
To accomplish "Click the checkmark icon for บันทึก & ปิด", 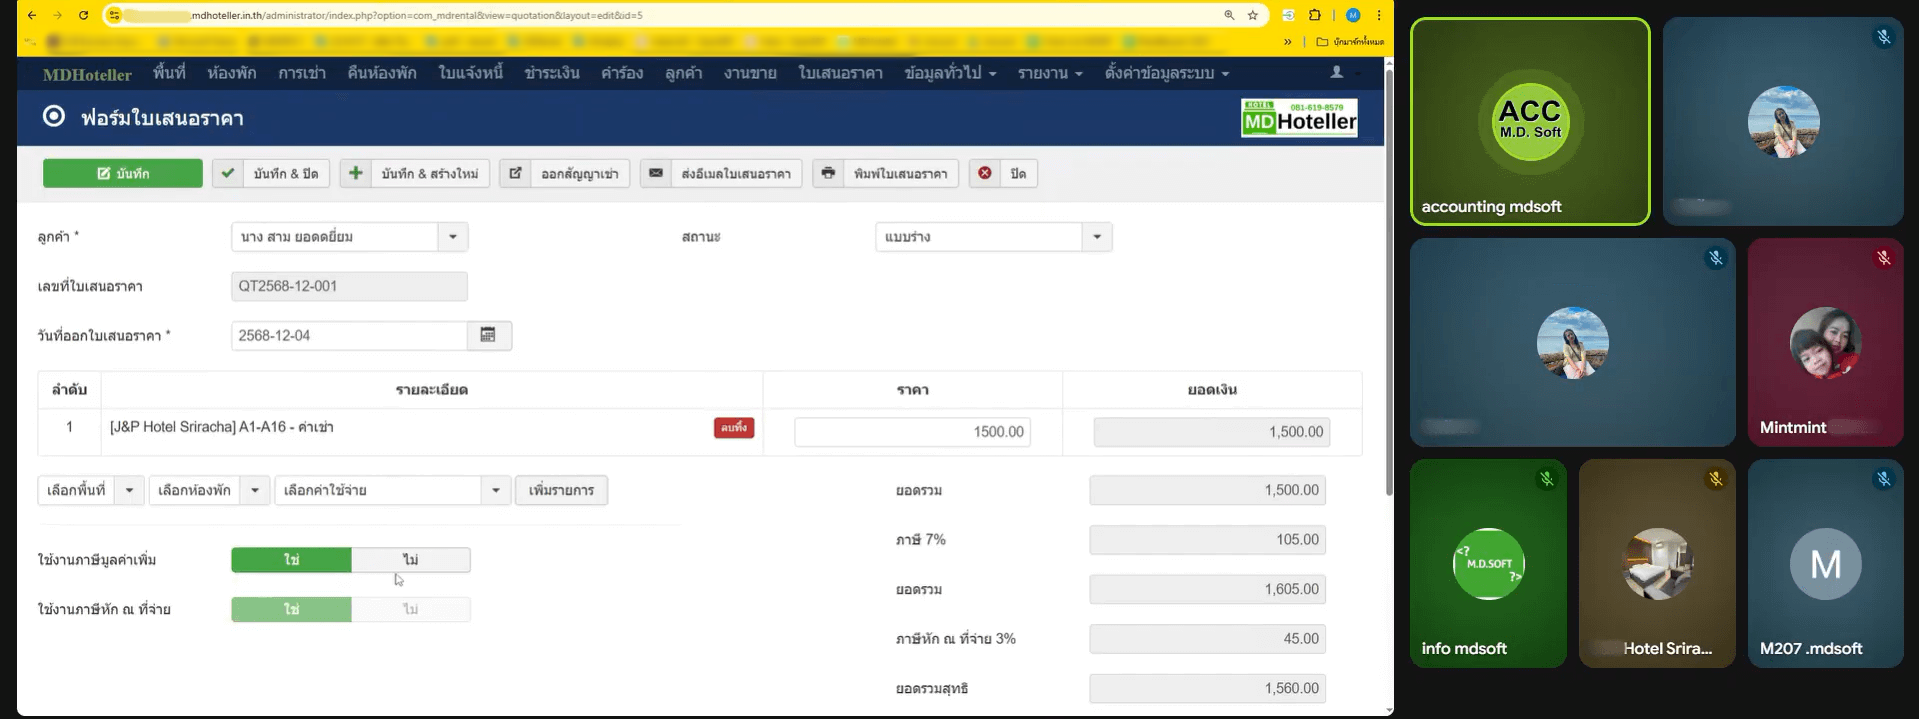I will click(228, 173).
